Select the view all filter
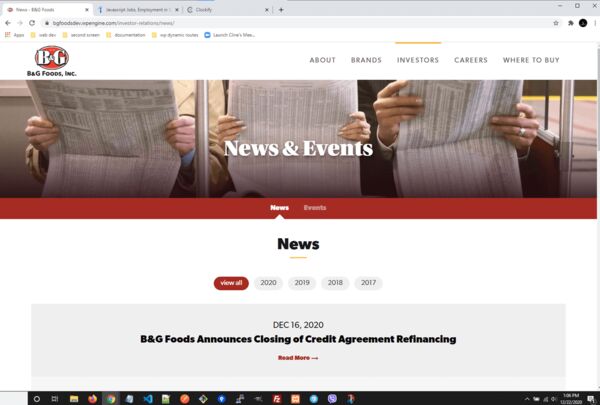Screen dimensions: 600x405 tap(231, 283)
